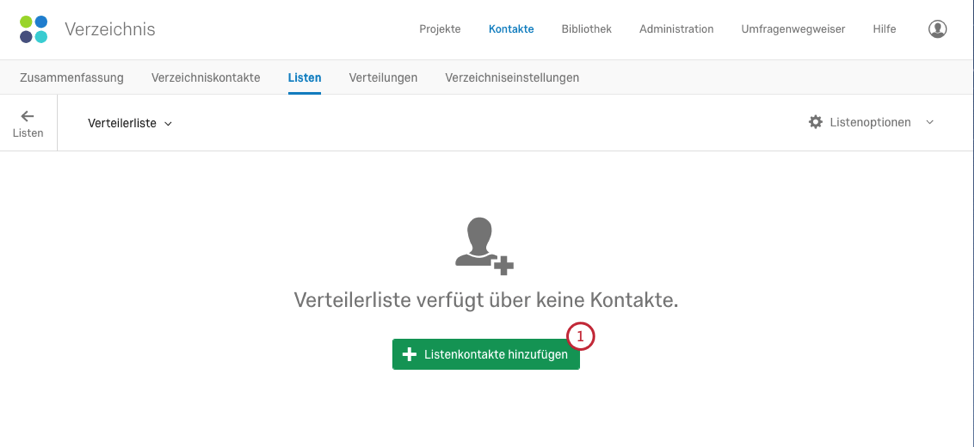This screenshot has width=974, height=447.
Task: Click the Verzeichnis title text
Action: (110, 29)
